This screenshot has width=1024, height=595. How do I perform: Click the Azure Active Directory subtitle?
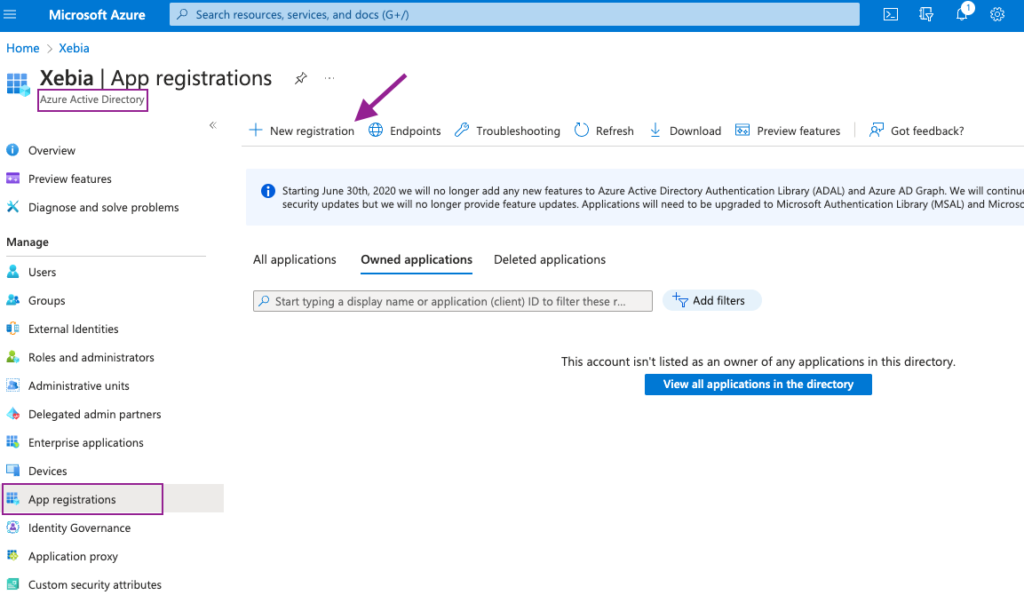point(92,99)
